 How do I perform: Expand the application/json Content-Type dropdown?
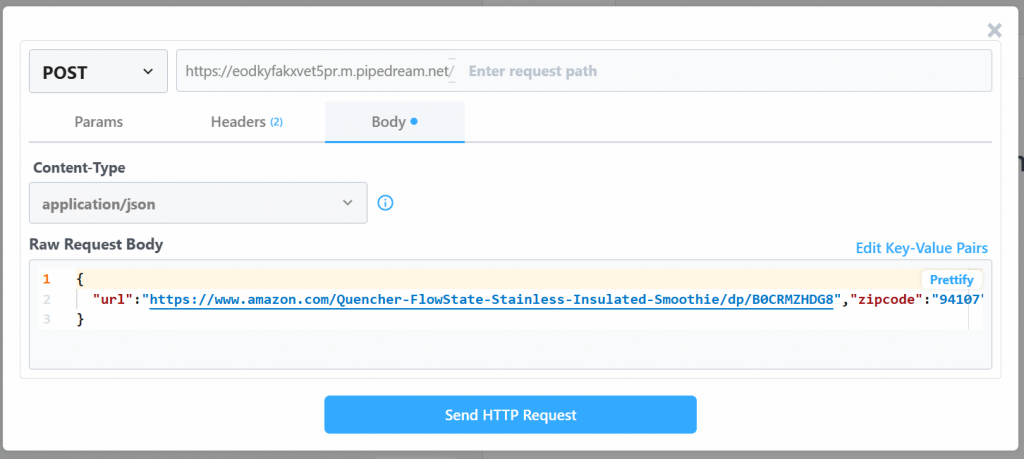(x=198, y=203)
